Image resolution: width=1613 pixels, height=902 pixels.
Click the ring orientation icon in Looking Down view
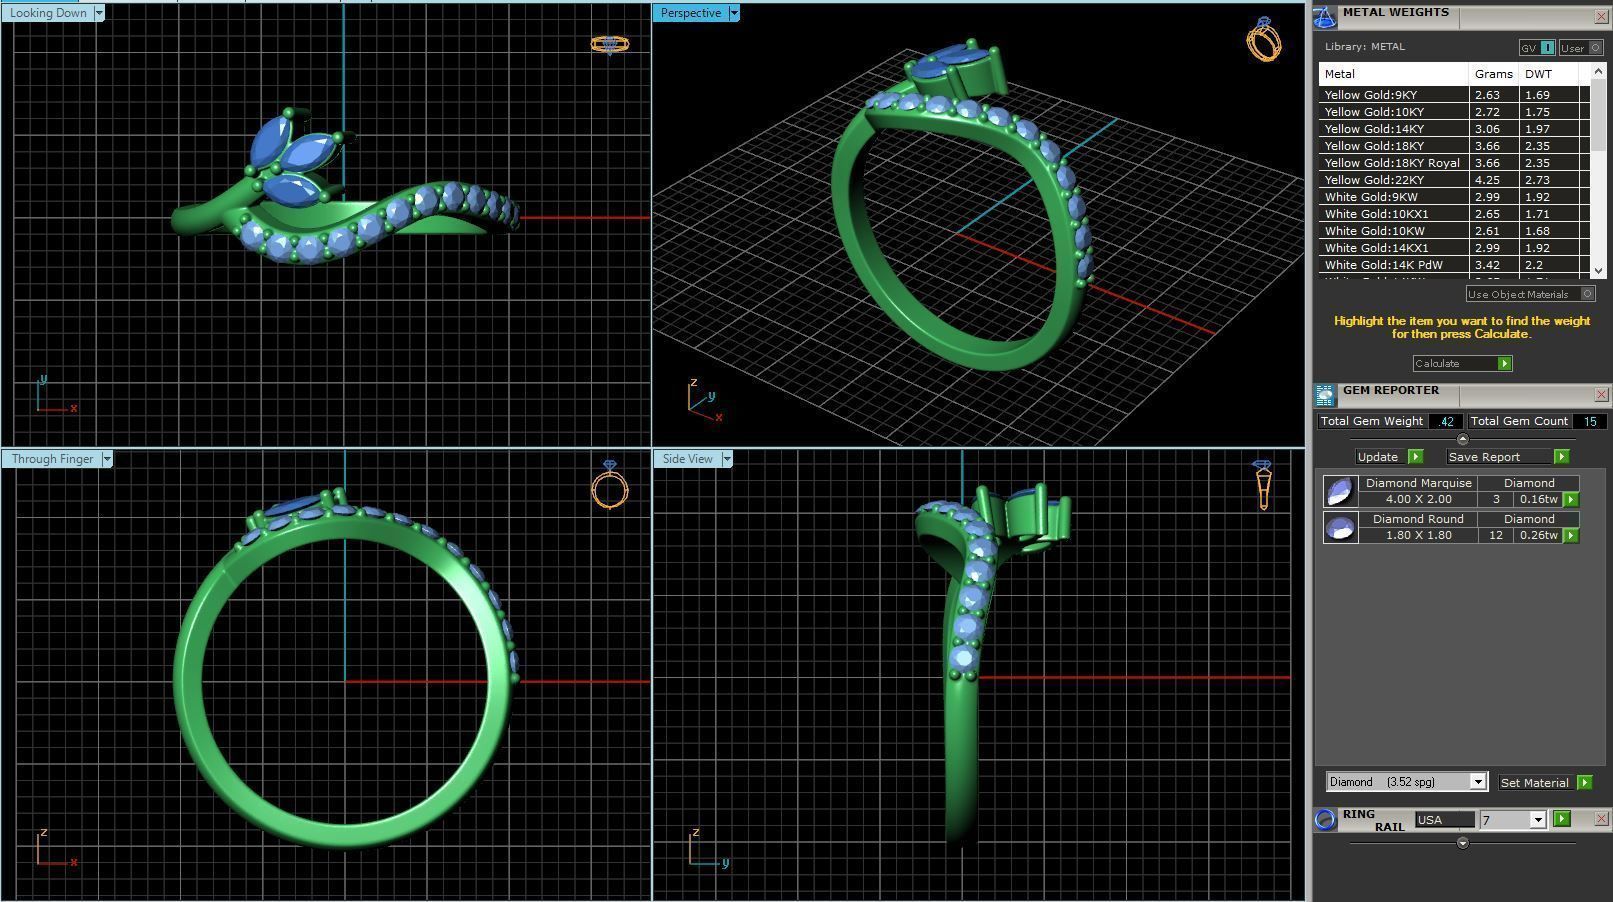[609, 44]
